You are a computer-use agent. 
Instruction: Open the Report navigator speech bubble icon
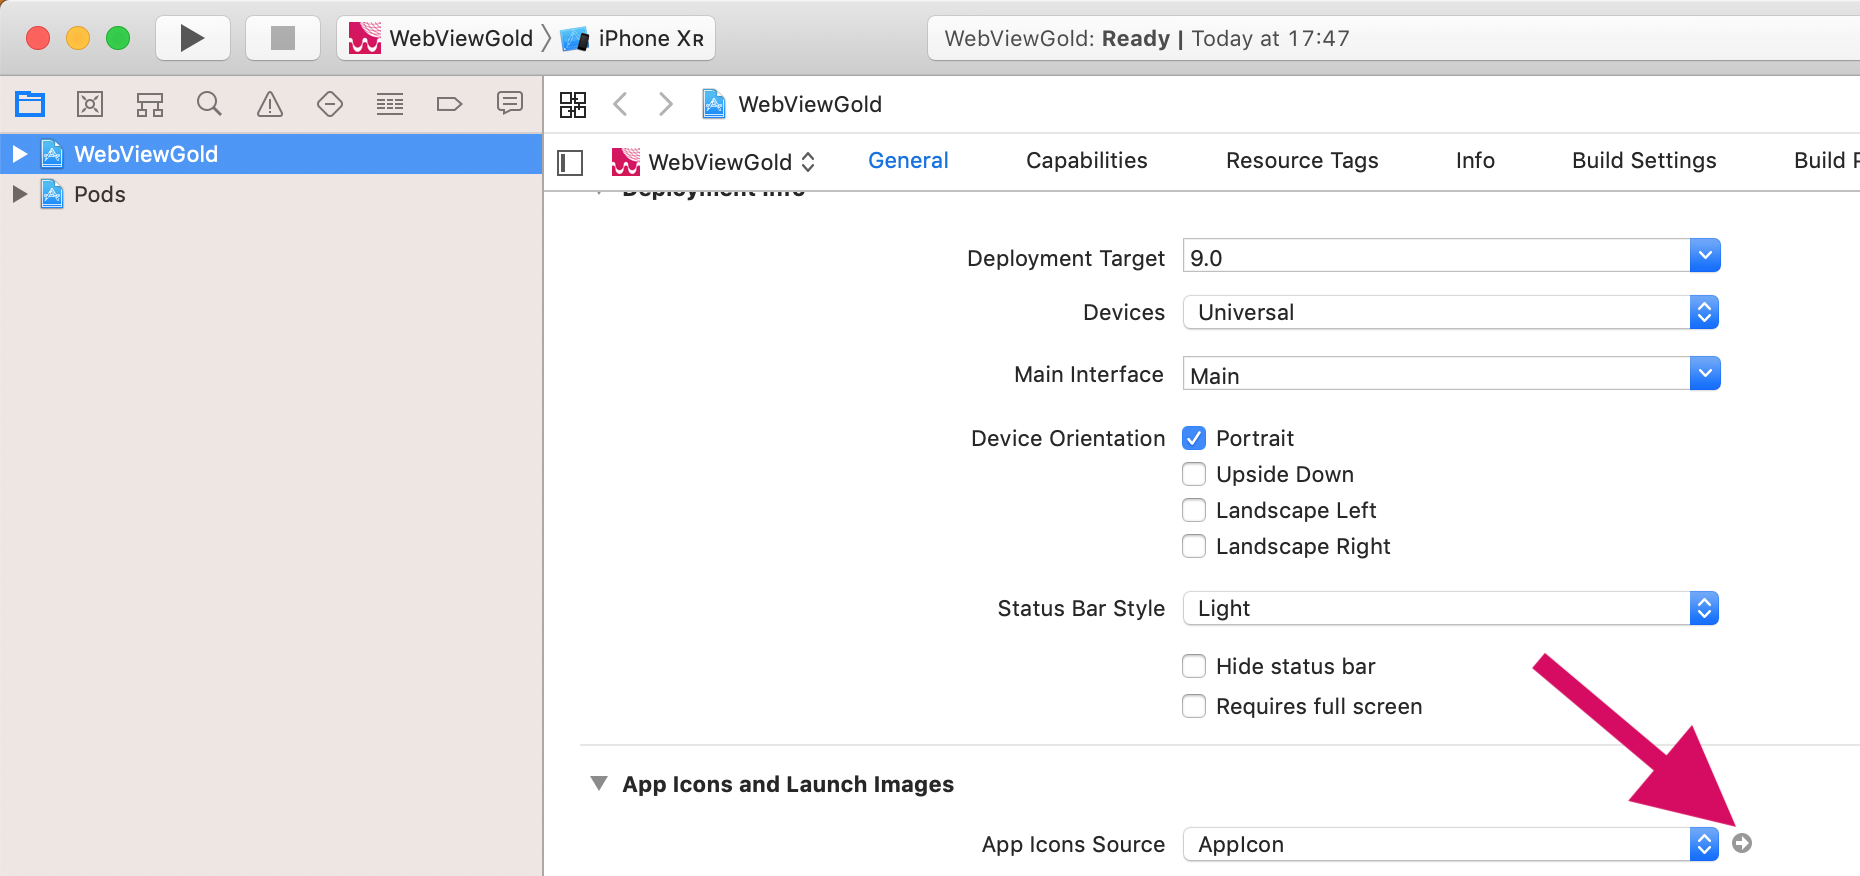[510, 103]
